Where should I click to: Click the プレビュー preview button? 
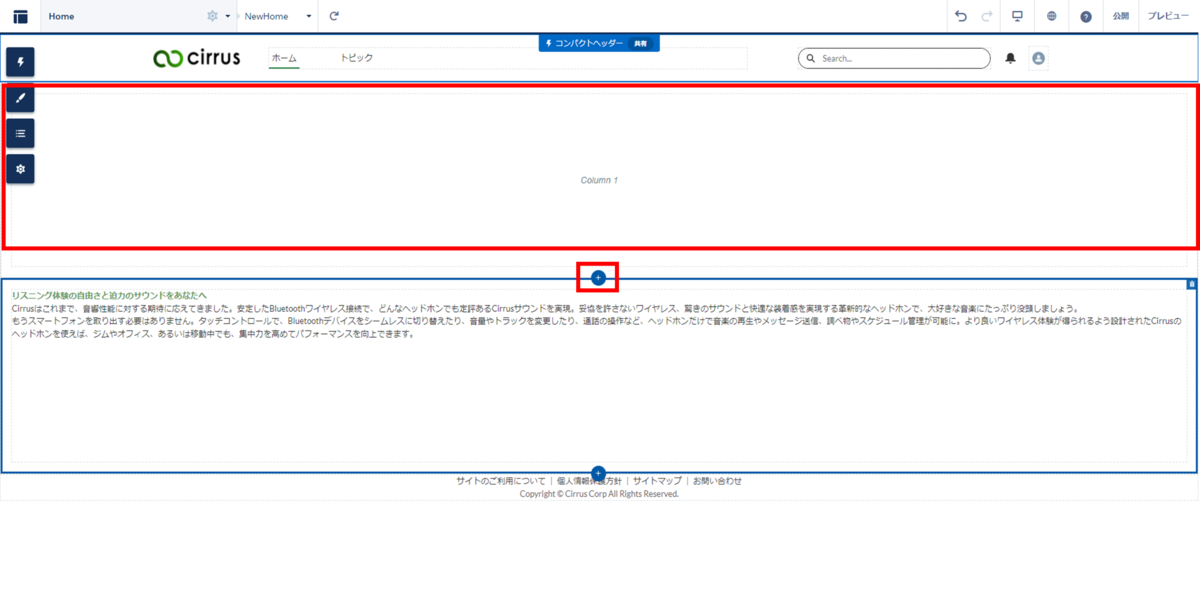(1168, 16)
